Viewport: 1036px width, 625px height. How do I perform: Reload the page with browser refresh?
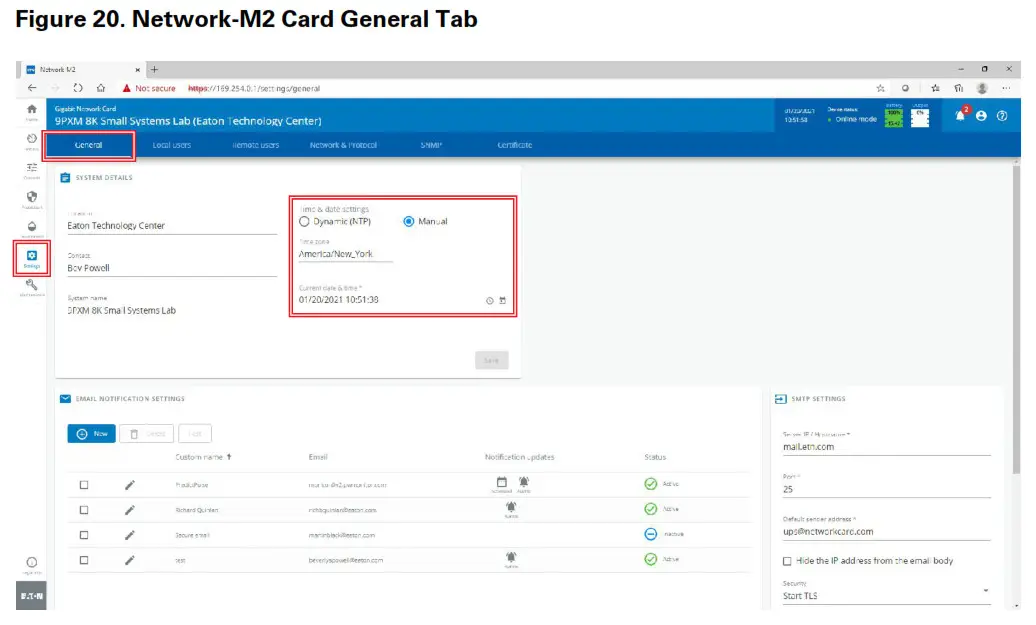click(78, 88)
